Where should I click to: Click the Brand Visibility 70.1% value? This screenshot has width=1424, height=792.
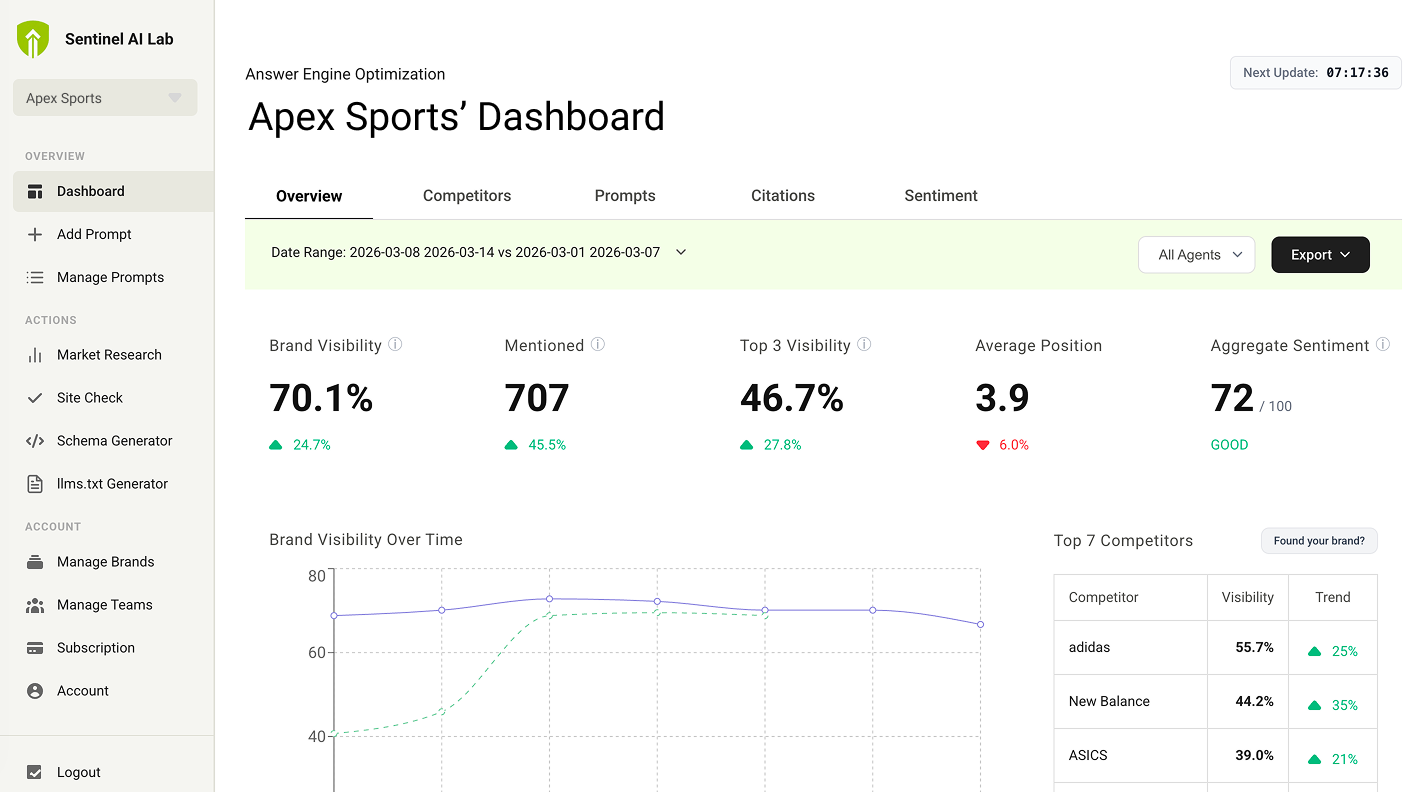[x=321, y=398]
